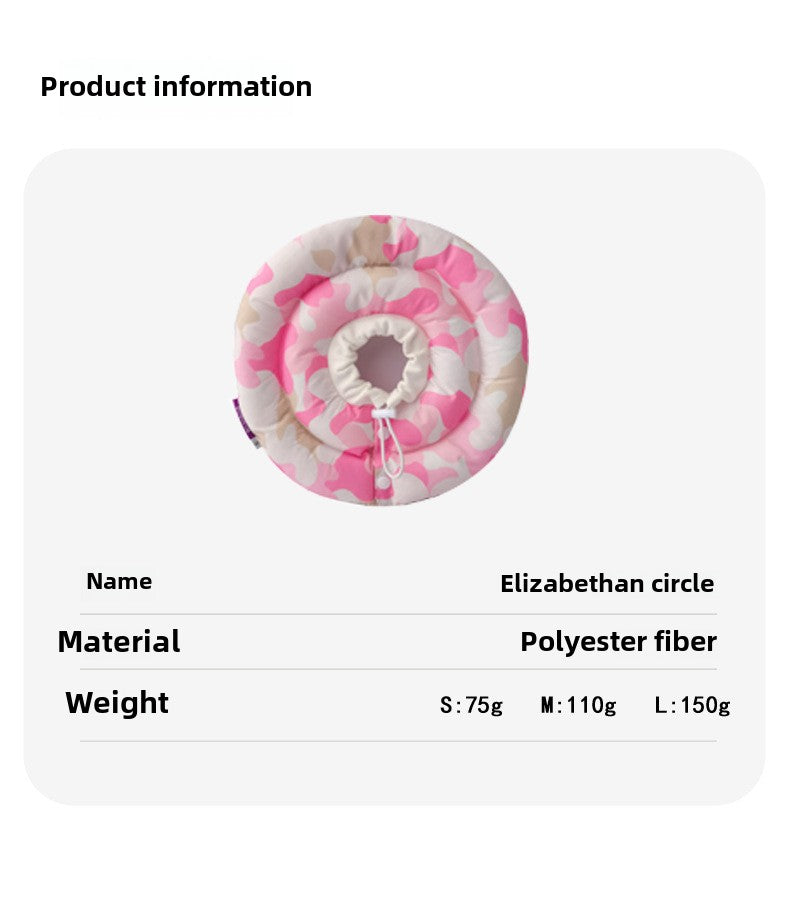790x900 pixels.
Task: Choose the S:75g weight entry
Action: click(471, 705)
